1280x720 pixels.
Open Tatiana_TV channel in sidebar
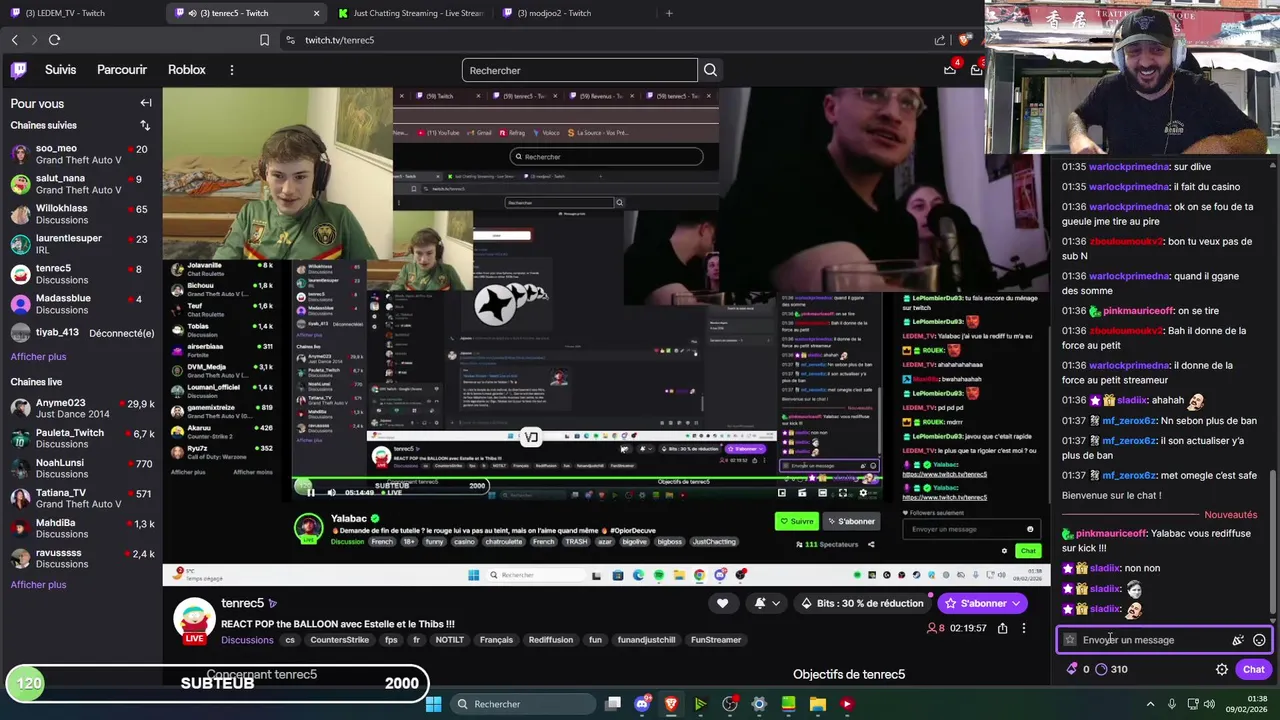click(x=80, y=498)
